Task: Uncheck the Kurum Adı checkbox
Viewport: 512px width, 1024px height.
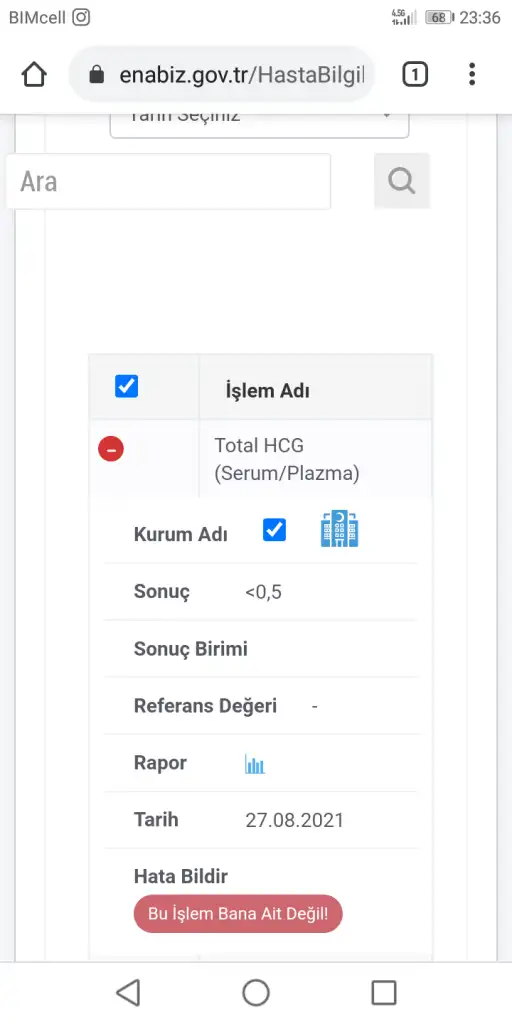Action: (x=274, y=530)
